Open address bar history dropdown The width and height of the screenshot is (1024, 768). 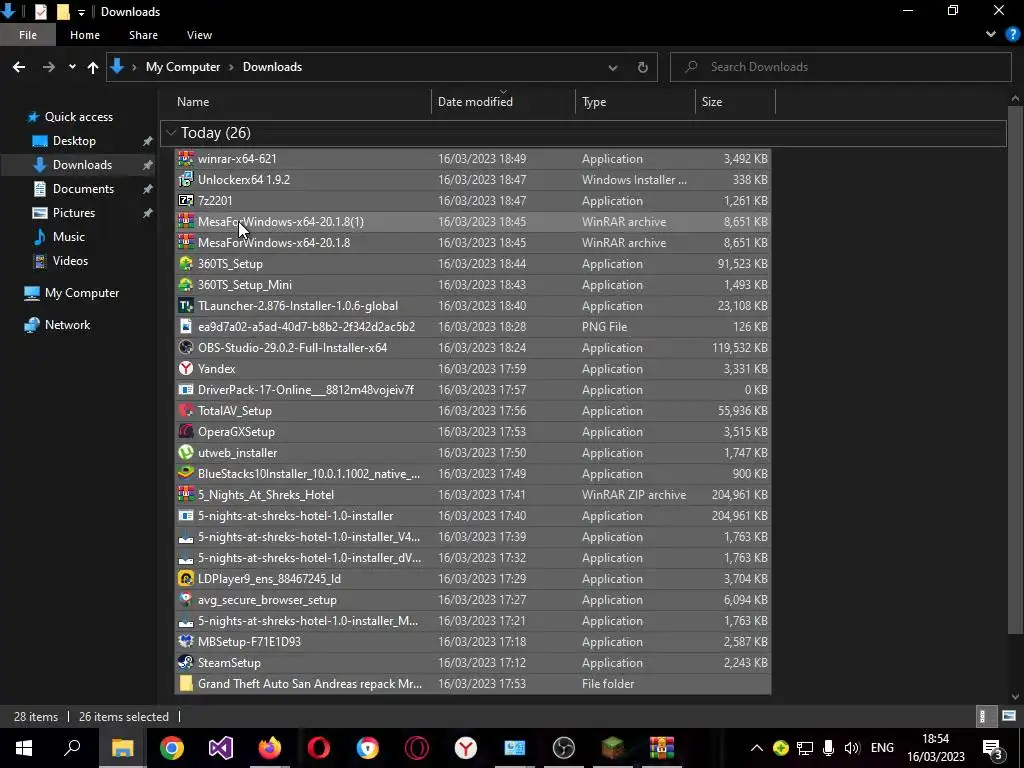pyautogui.click(x=613, y=67)
